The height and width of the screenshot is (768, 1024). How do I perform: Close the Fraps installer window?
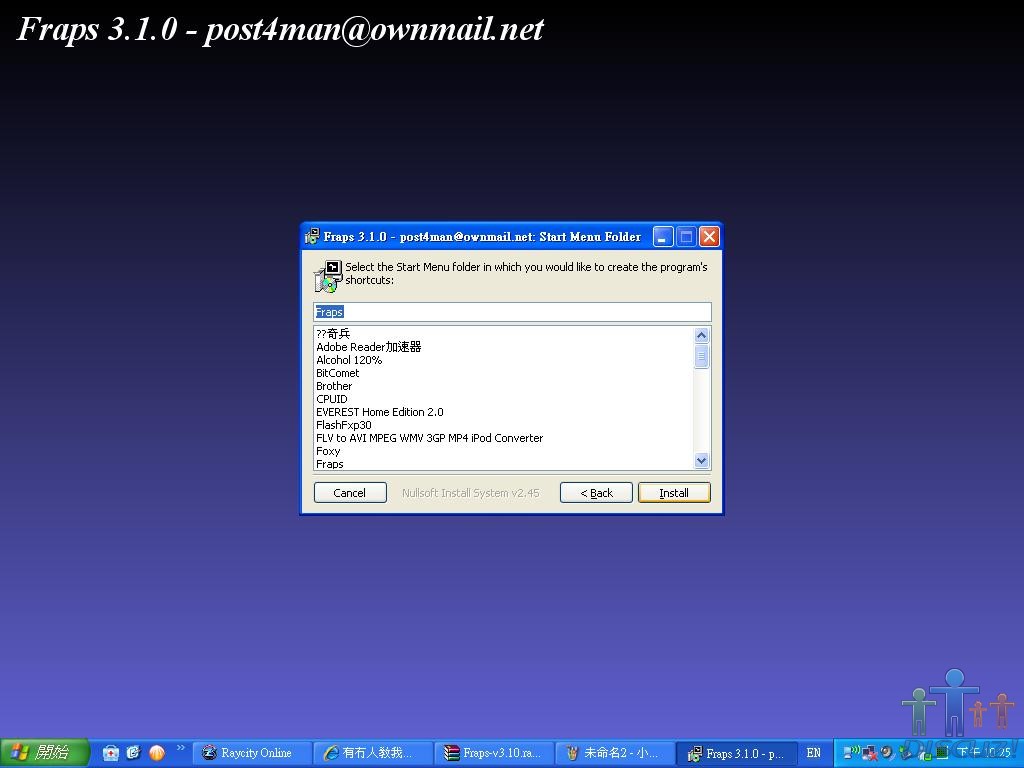coord(709,236)
